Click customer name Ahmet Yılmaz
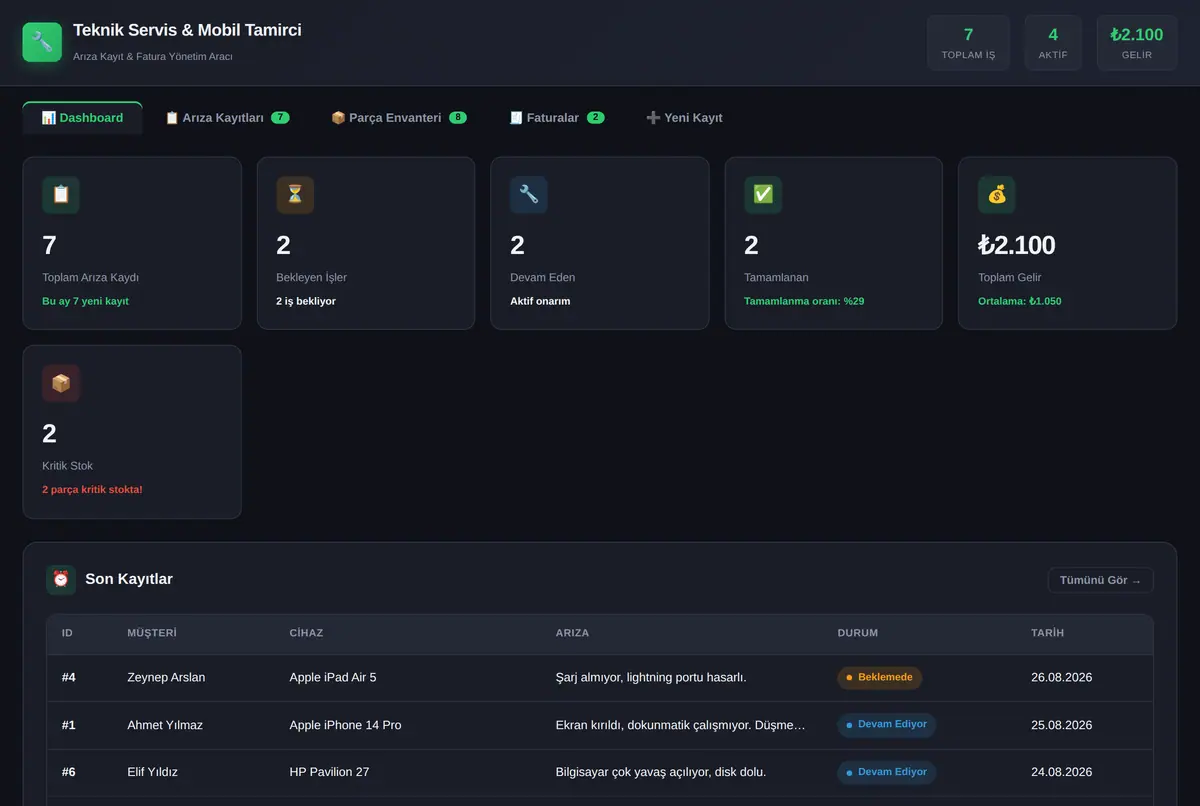The image size is (1200, 806). 165,725
